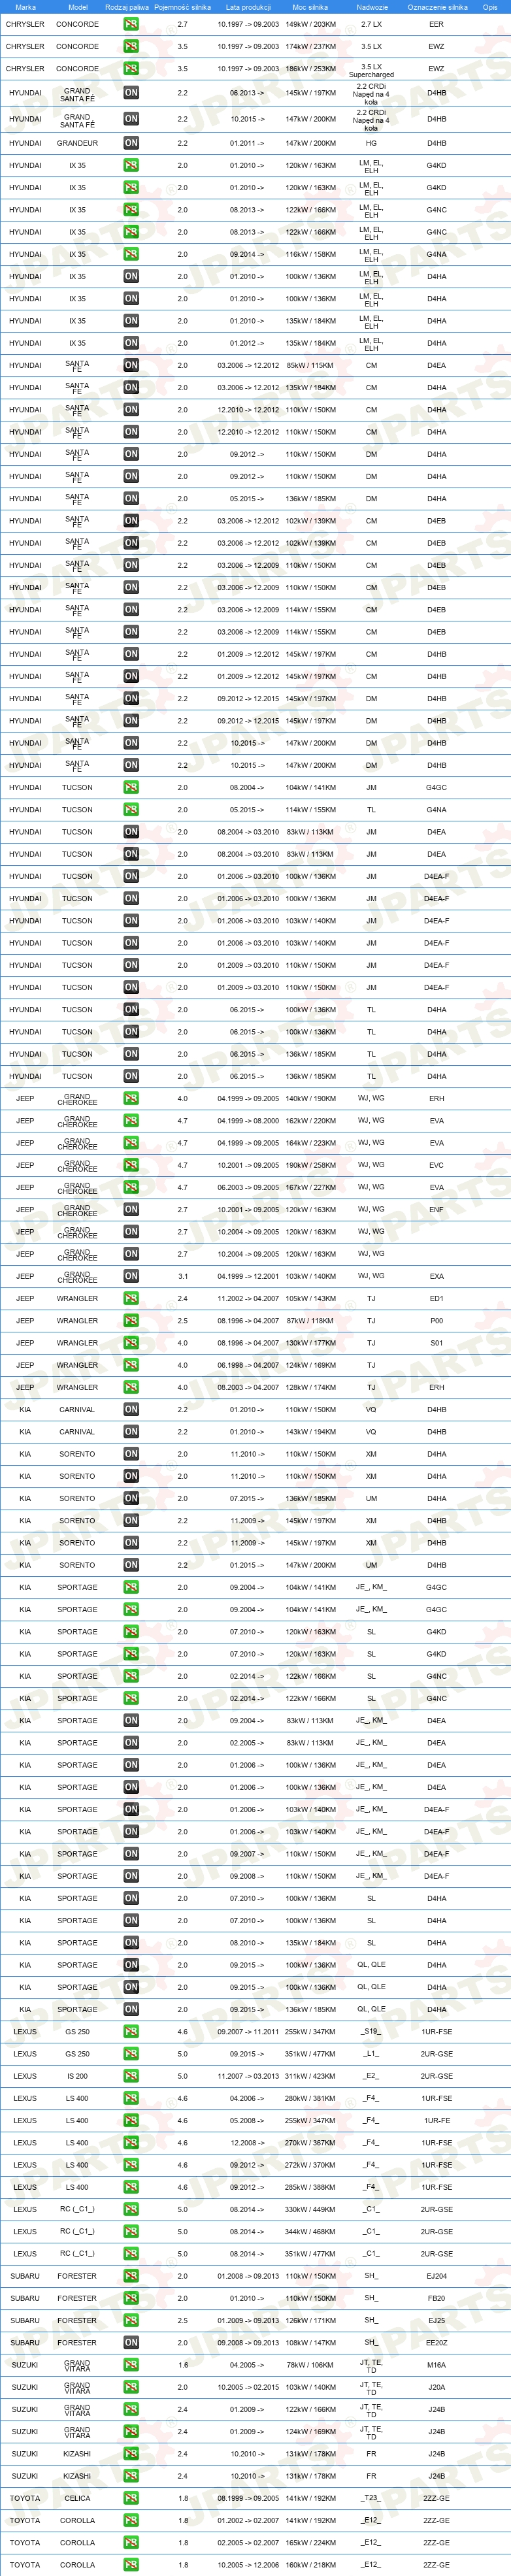Select the 'EXA' engine code cell
511x2576 pixels.
(436, 1276)
